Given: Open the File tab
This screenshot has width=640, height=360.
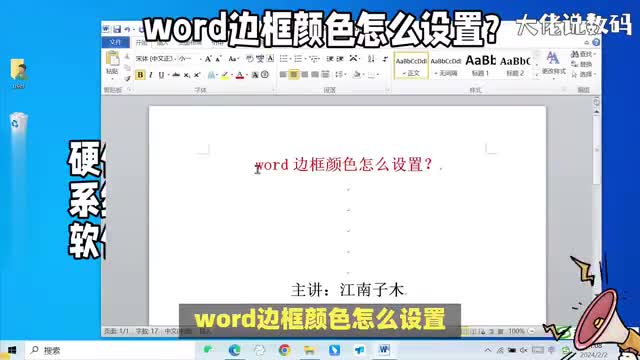Looking at the screenshot, I should tap(116, 42).
